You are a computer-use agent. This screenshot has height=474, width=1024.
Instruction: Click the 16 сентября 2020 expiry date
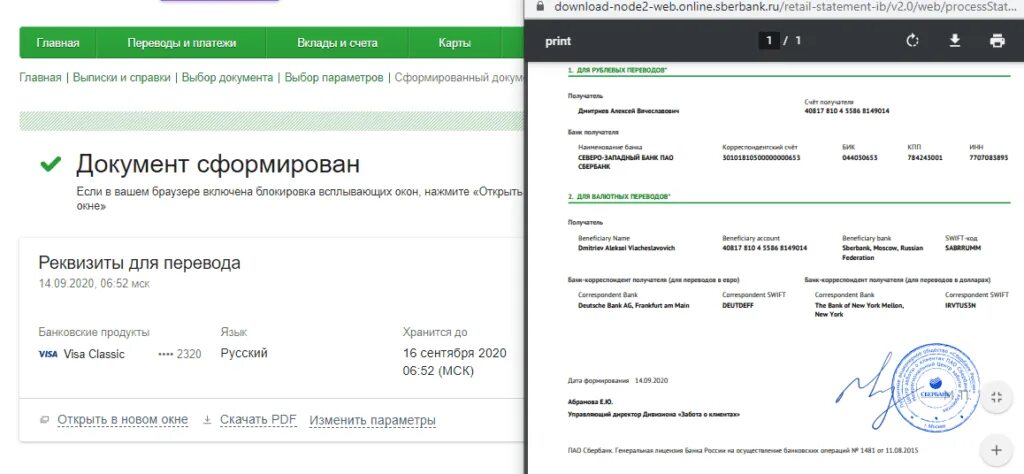[x=455, y=353]
